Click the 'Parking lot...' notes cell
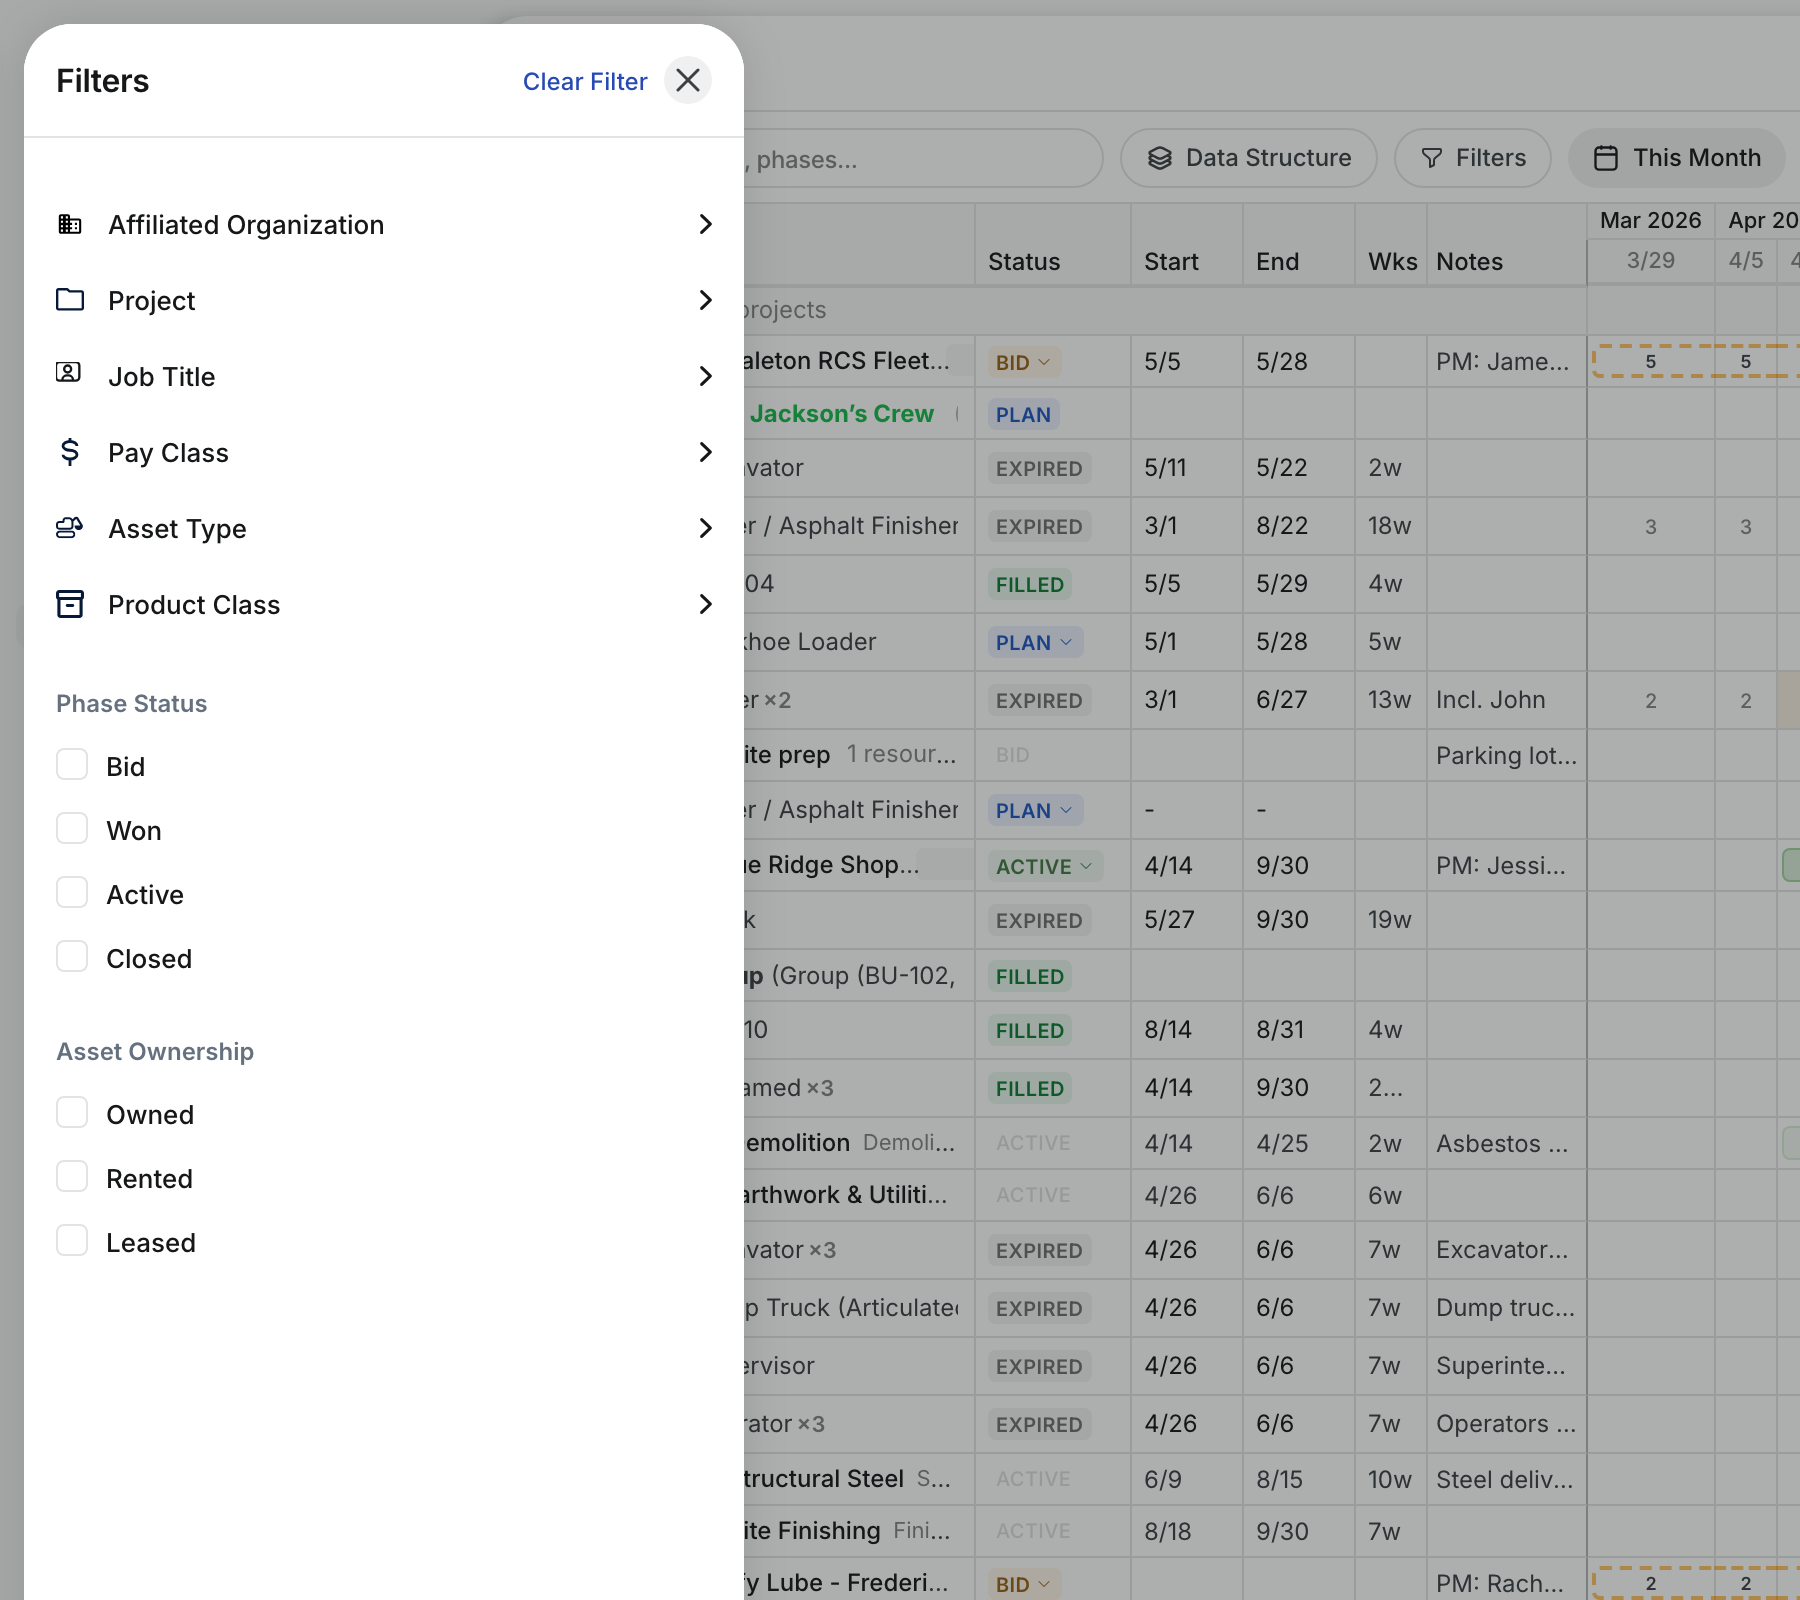The image size is (1800, 1600). pyautogui.click(x=1506, y=756)
